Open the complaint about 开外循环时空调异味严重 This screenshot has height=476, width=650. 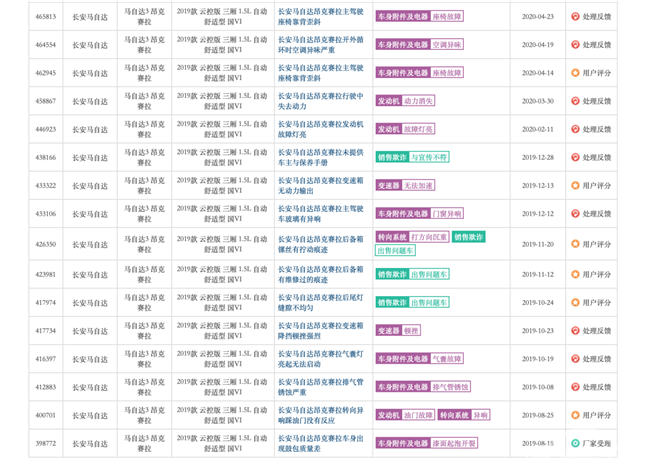click(320, 45)
